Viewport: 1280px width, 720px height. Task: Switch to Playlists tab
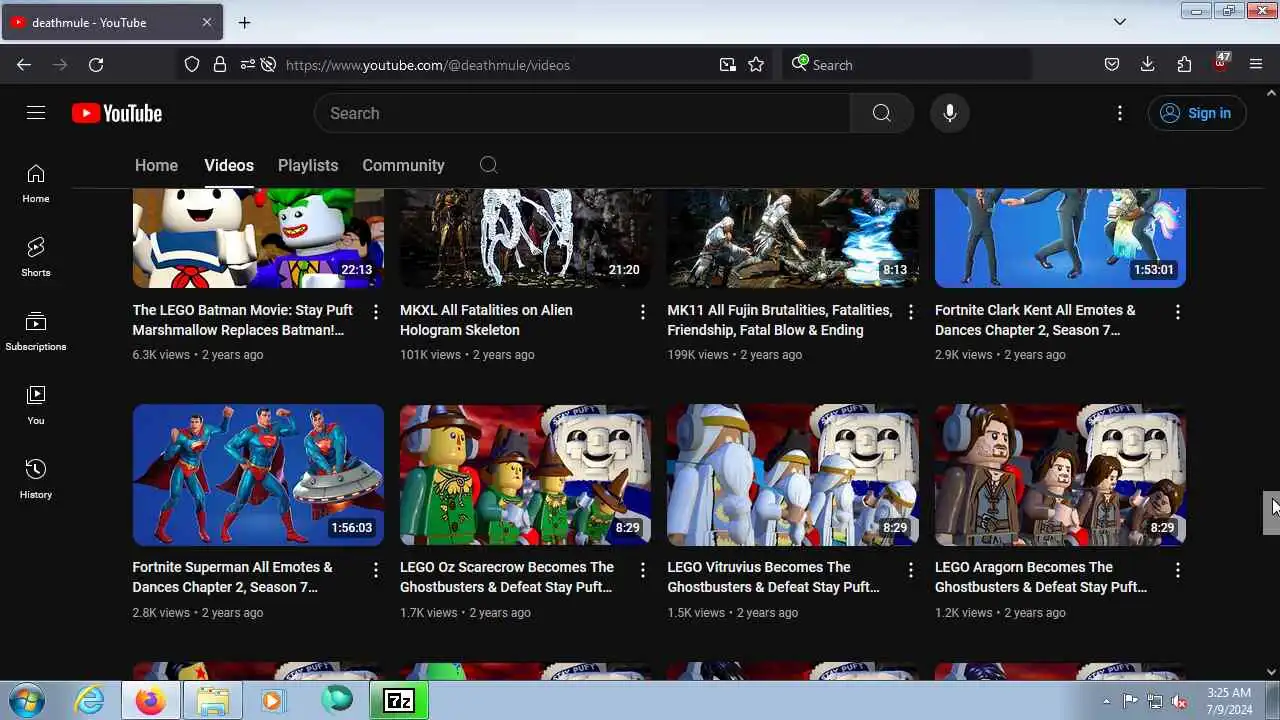(x=308, y=165)
